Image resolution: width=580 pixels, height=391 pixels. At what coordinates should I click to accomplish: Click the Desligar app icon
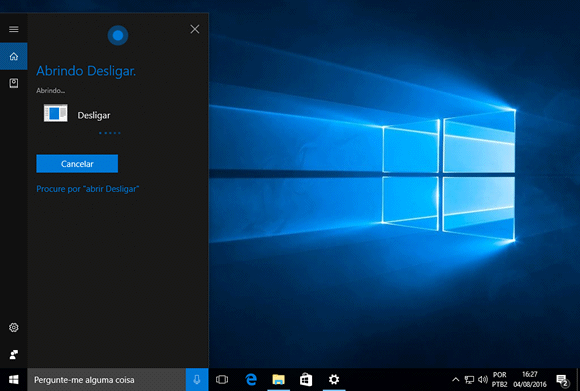point(55,113)
